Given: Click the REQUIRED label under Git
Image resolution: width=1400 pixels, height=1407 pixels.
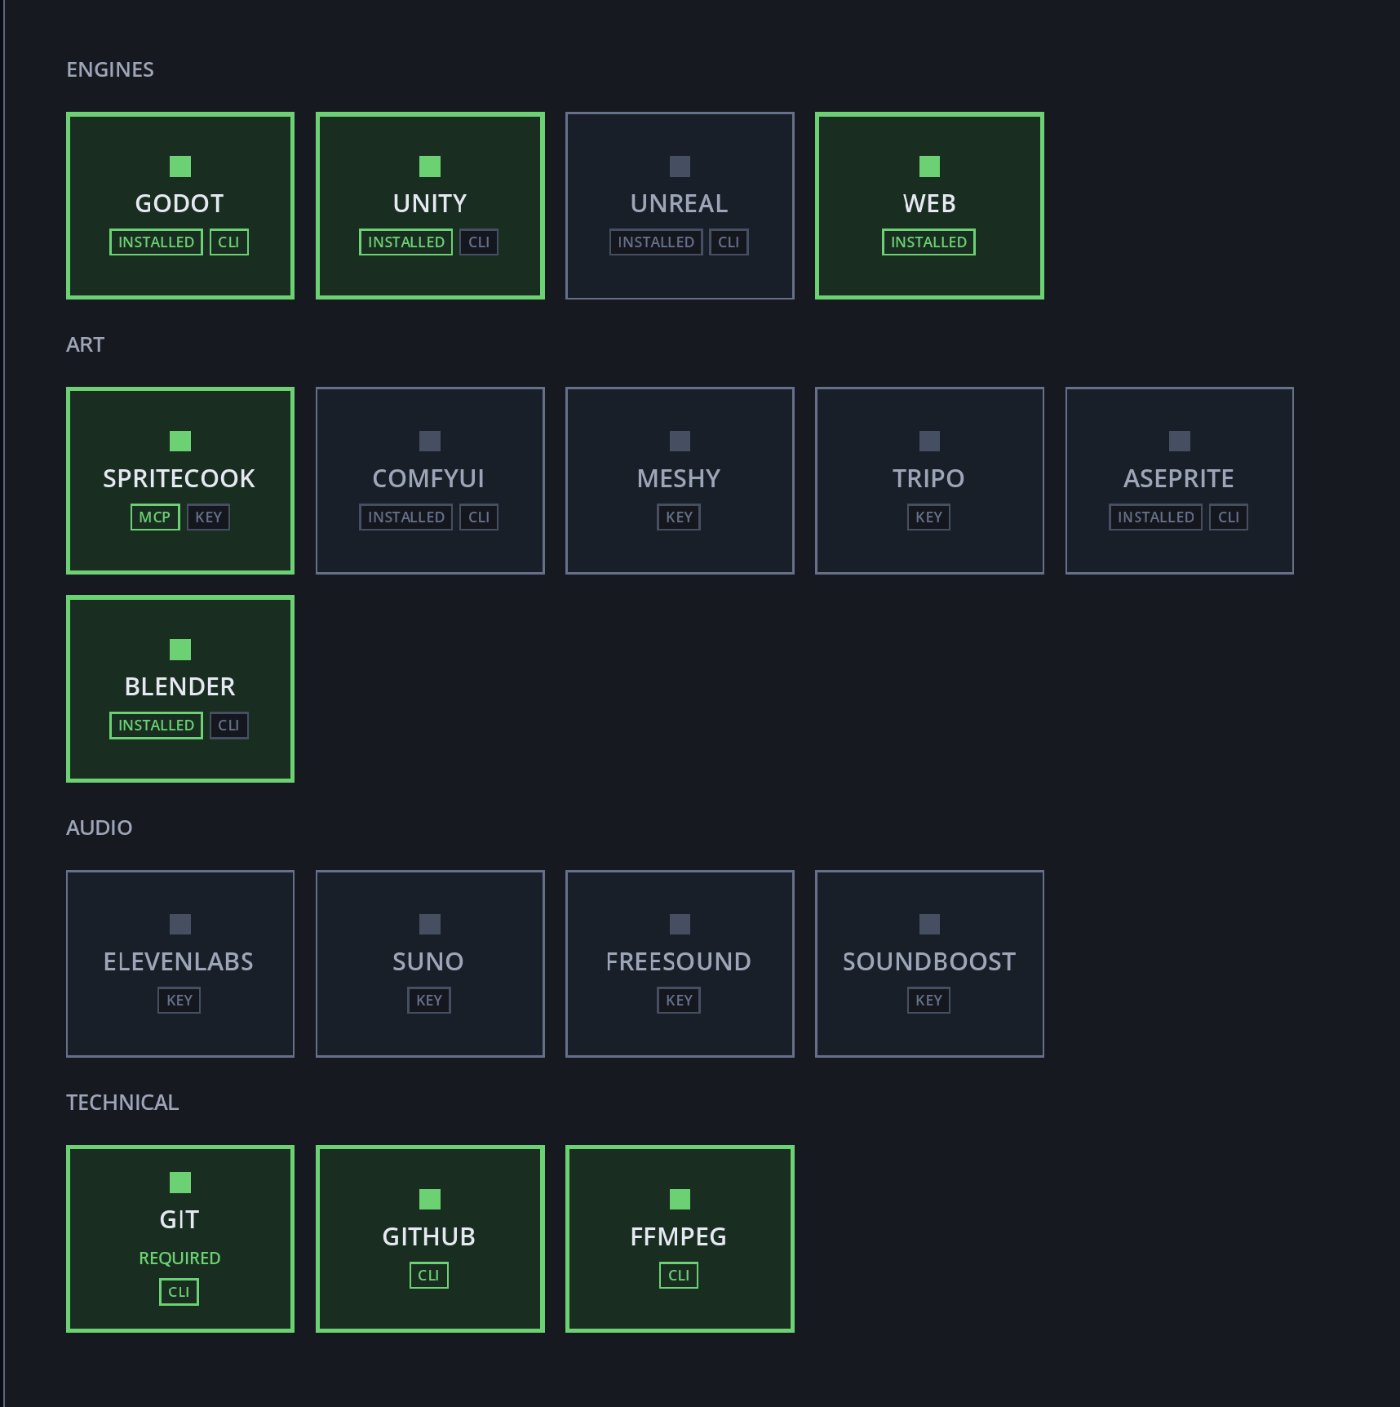Looking at the screenshot, I should [x=180, y=1258].
